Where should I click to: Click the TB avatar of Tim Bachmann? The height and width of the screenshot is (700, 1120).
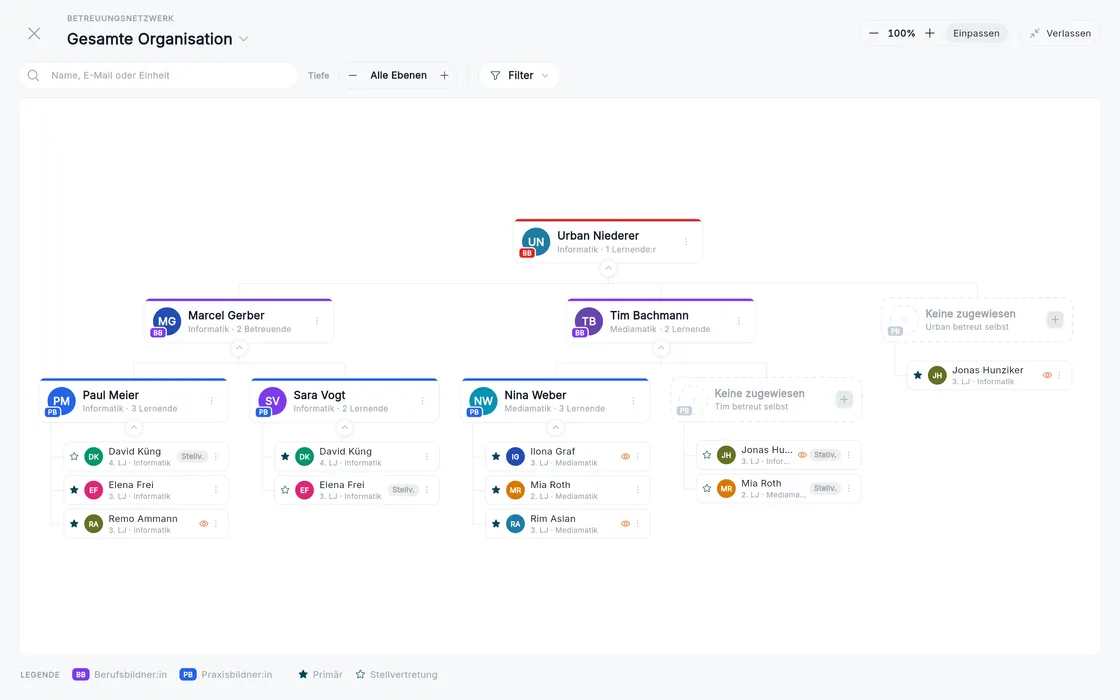(x=589, y=321)
